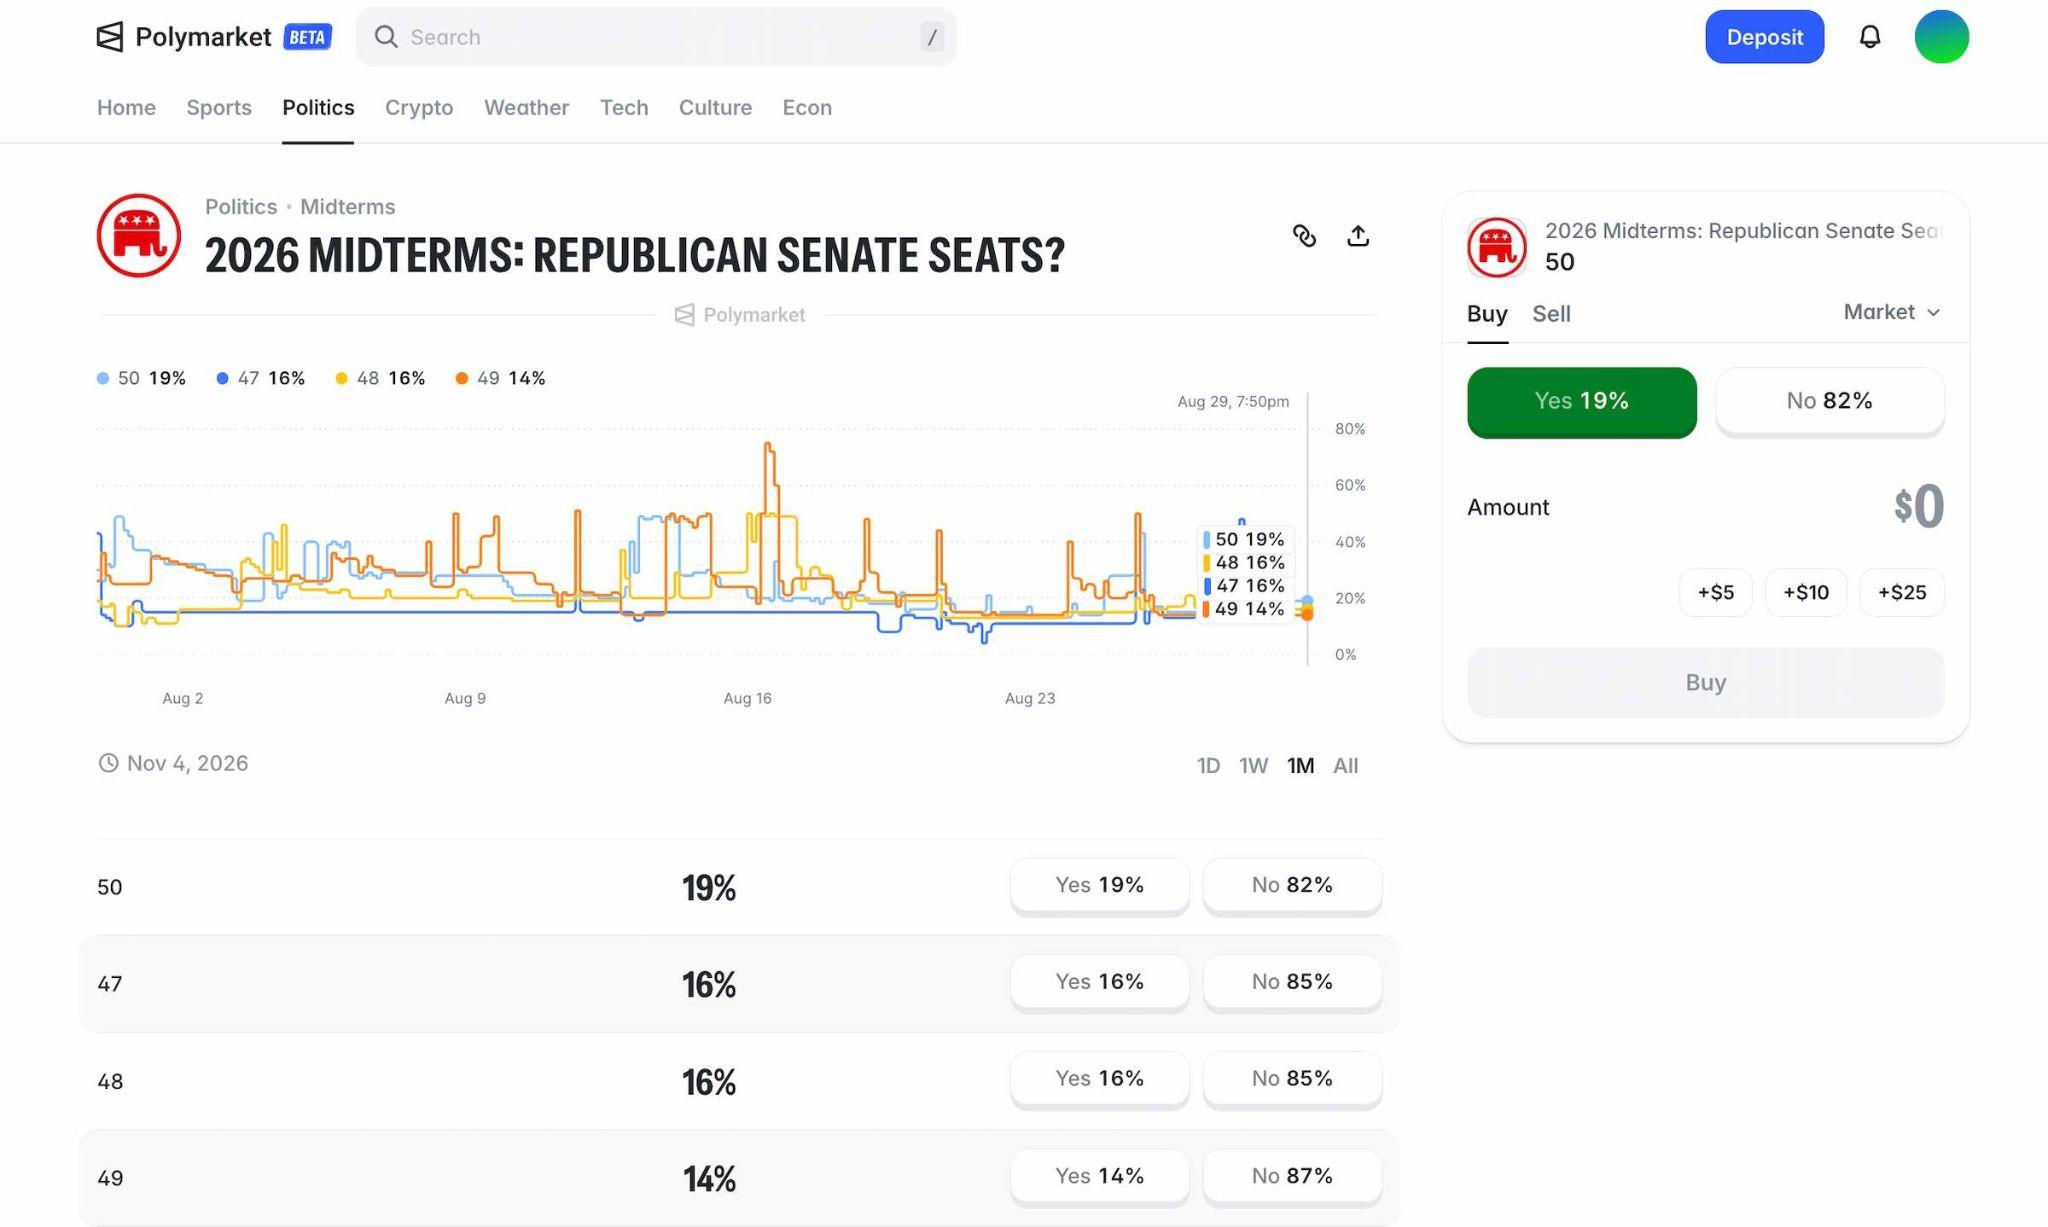Switch to the Sell tab
Viewport: 2048px width, 1227px height.
tap(1551, 314)
